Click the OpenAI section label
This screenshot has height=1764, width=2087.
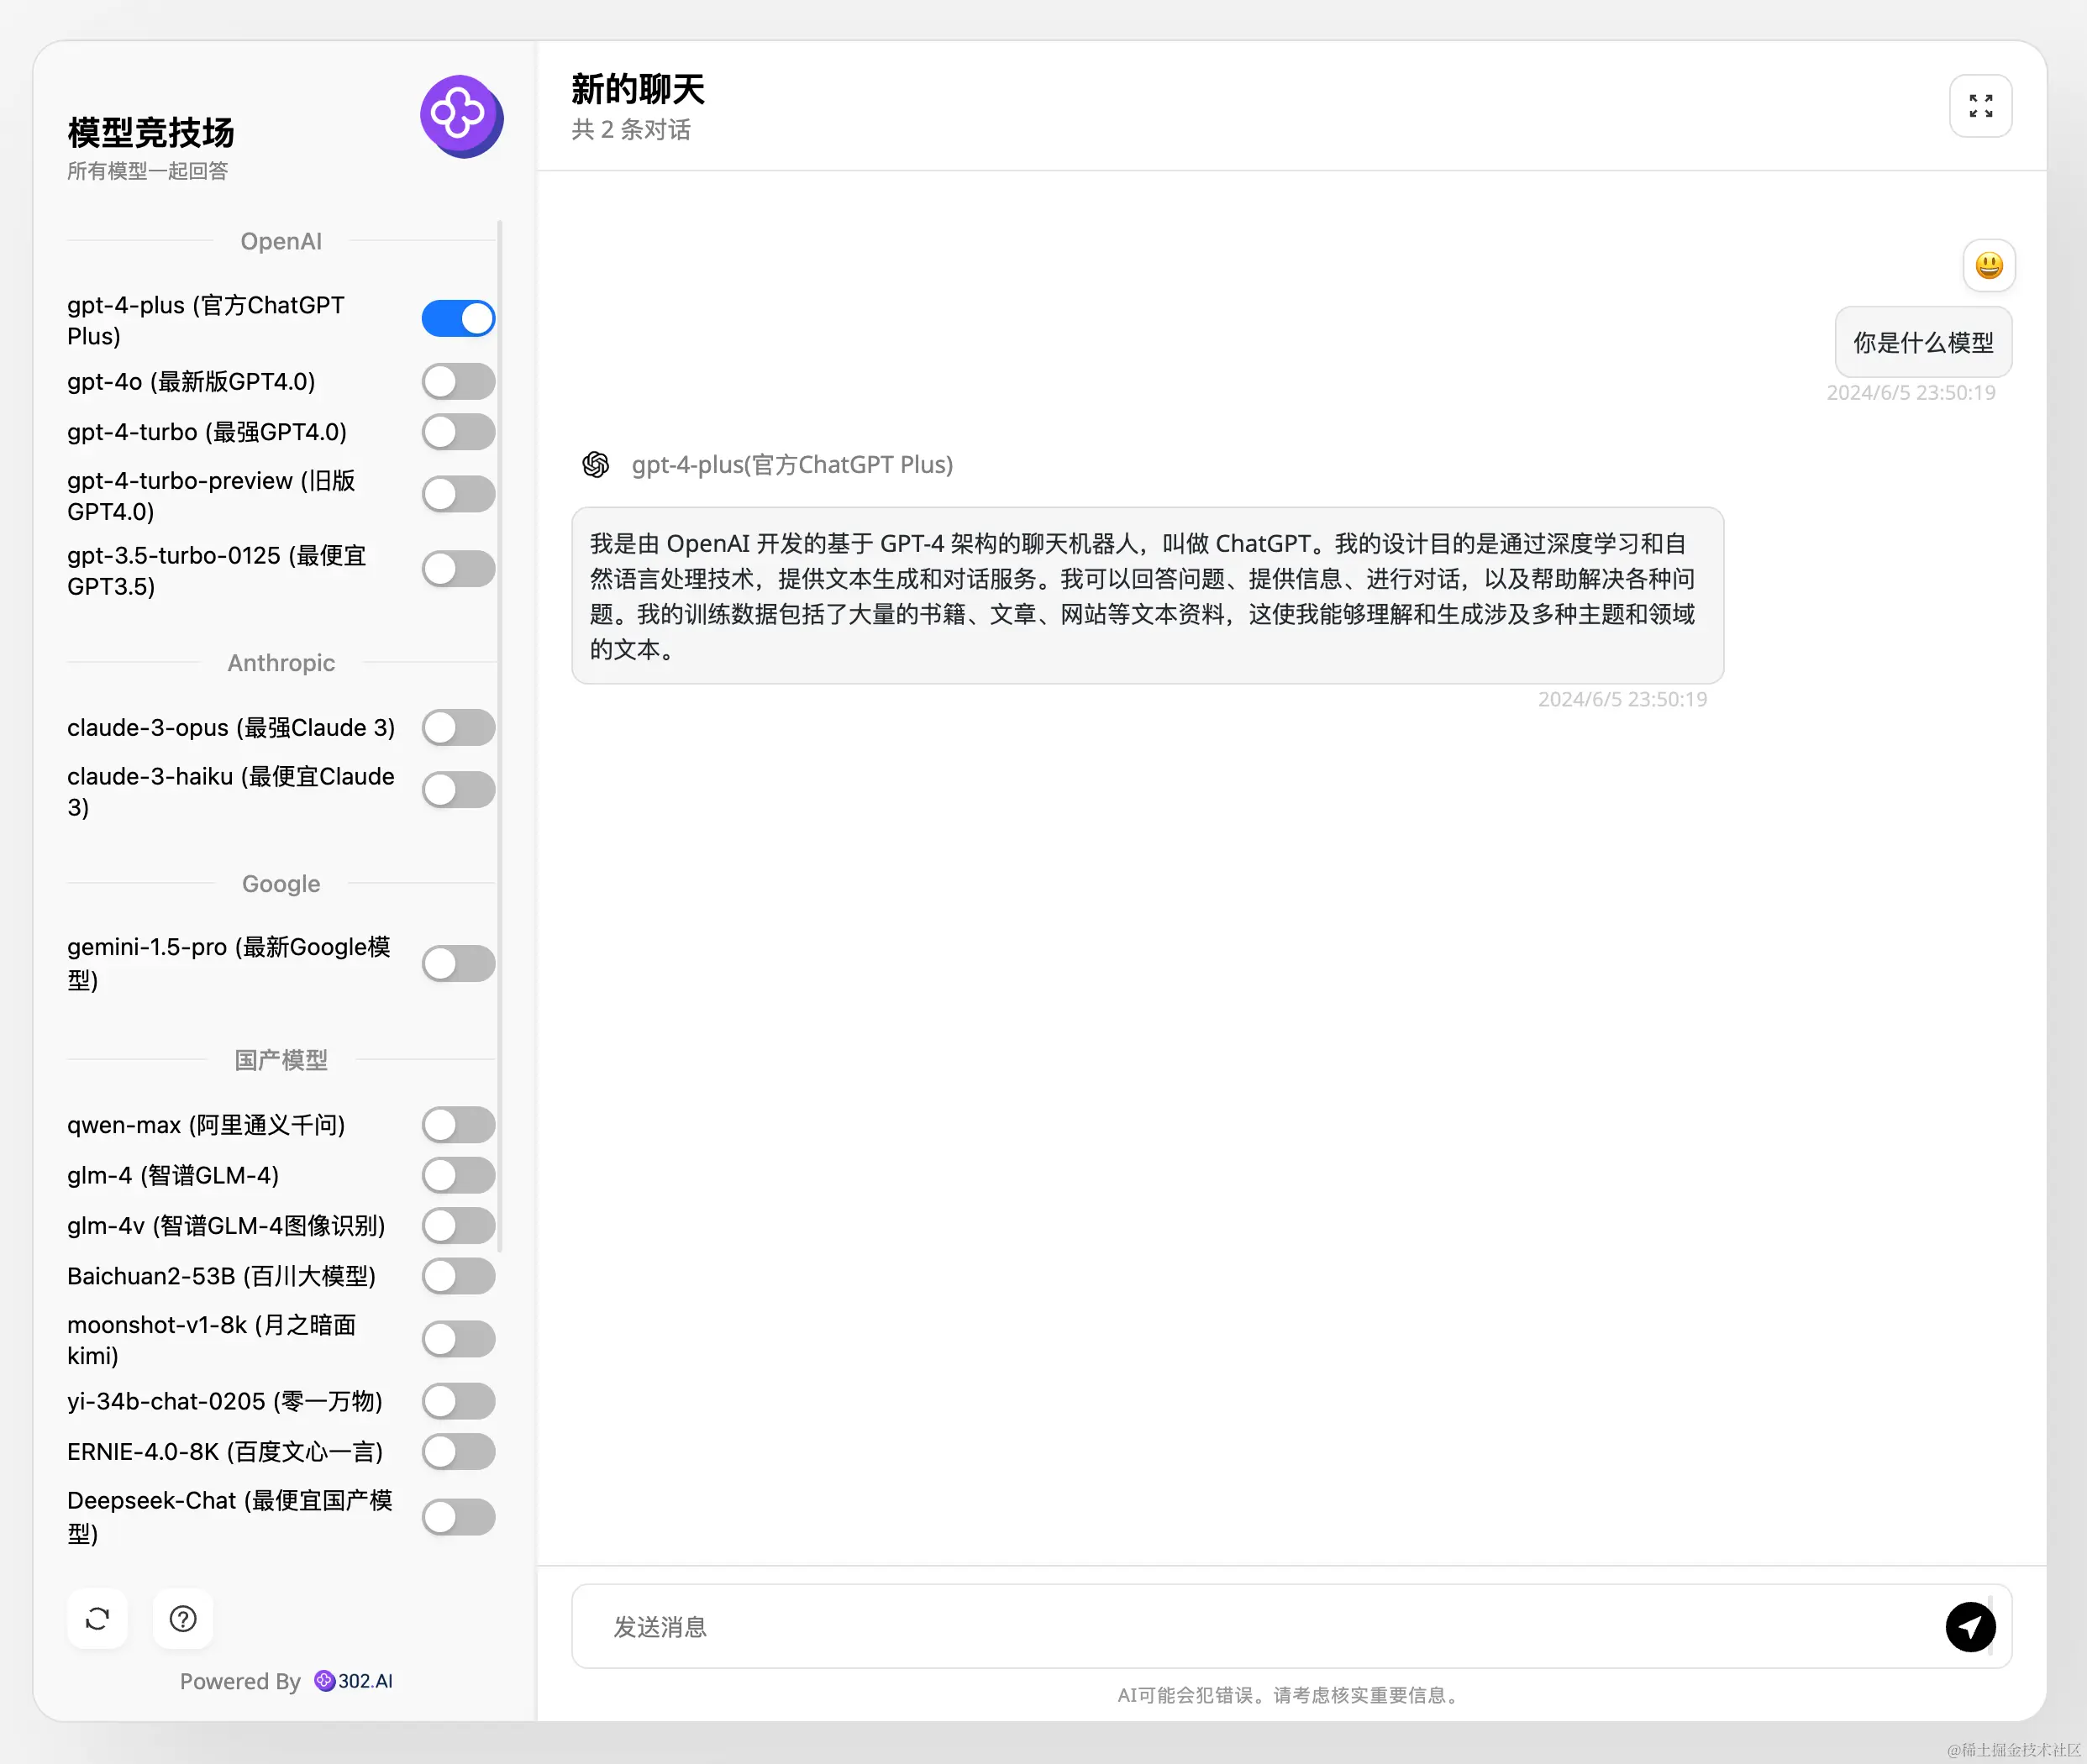pyautogui.click(x=281, y=241)
